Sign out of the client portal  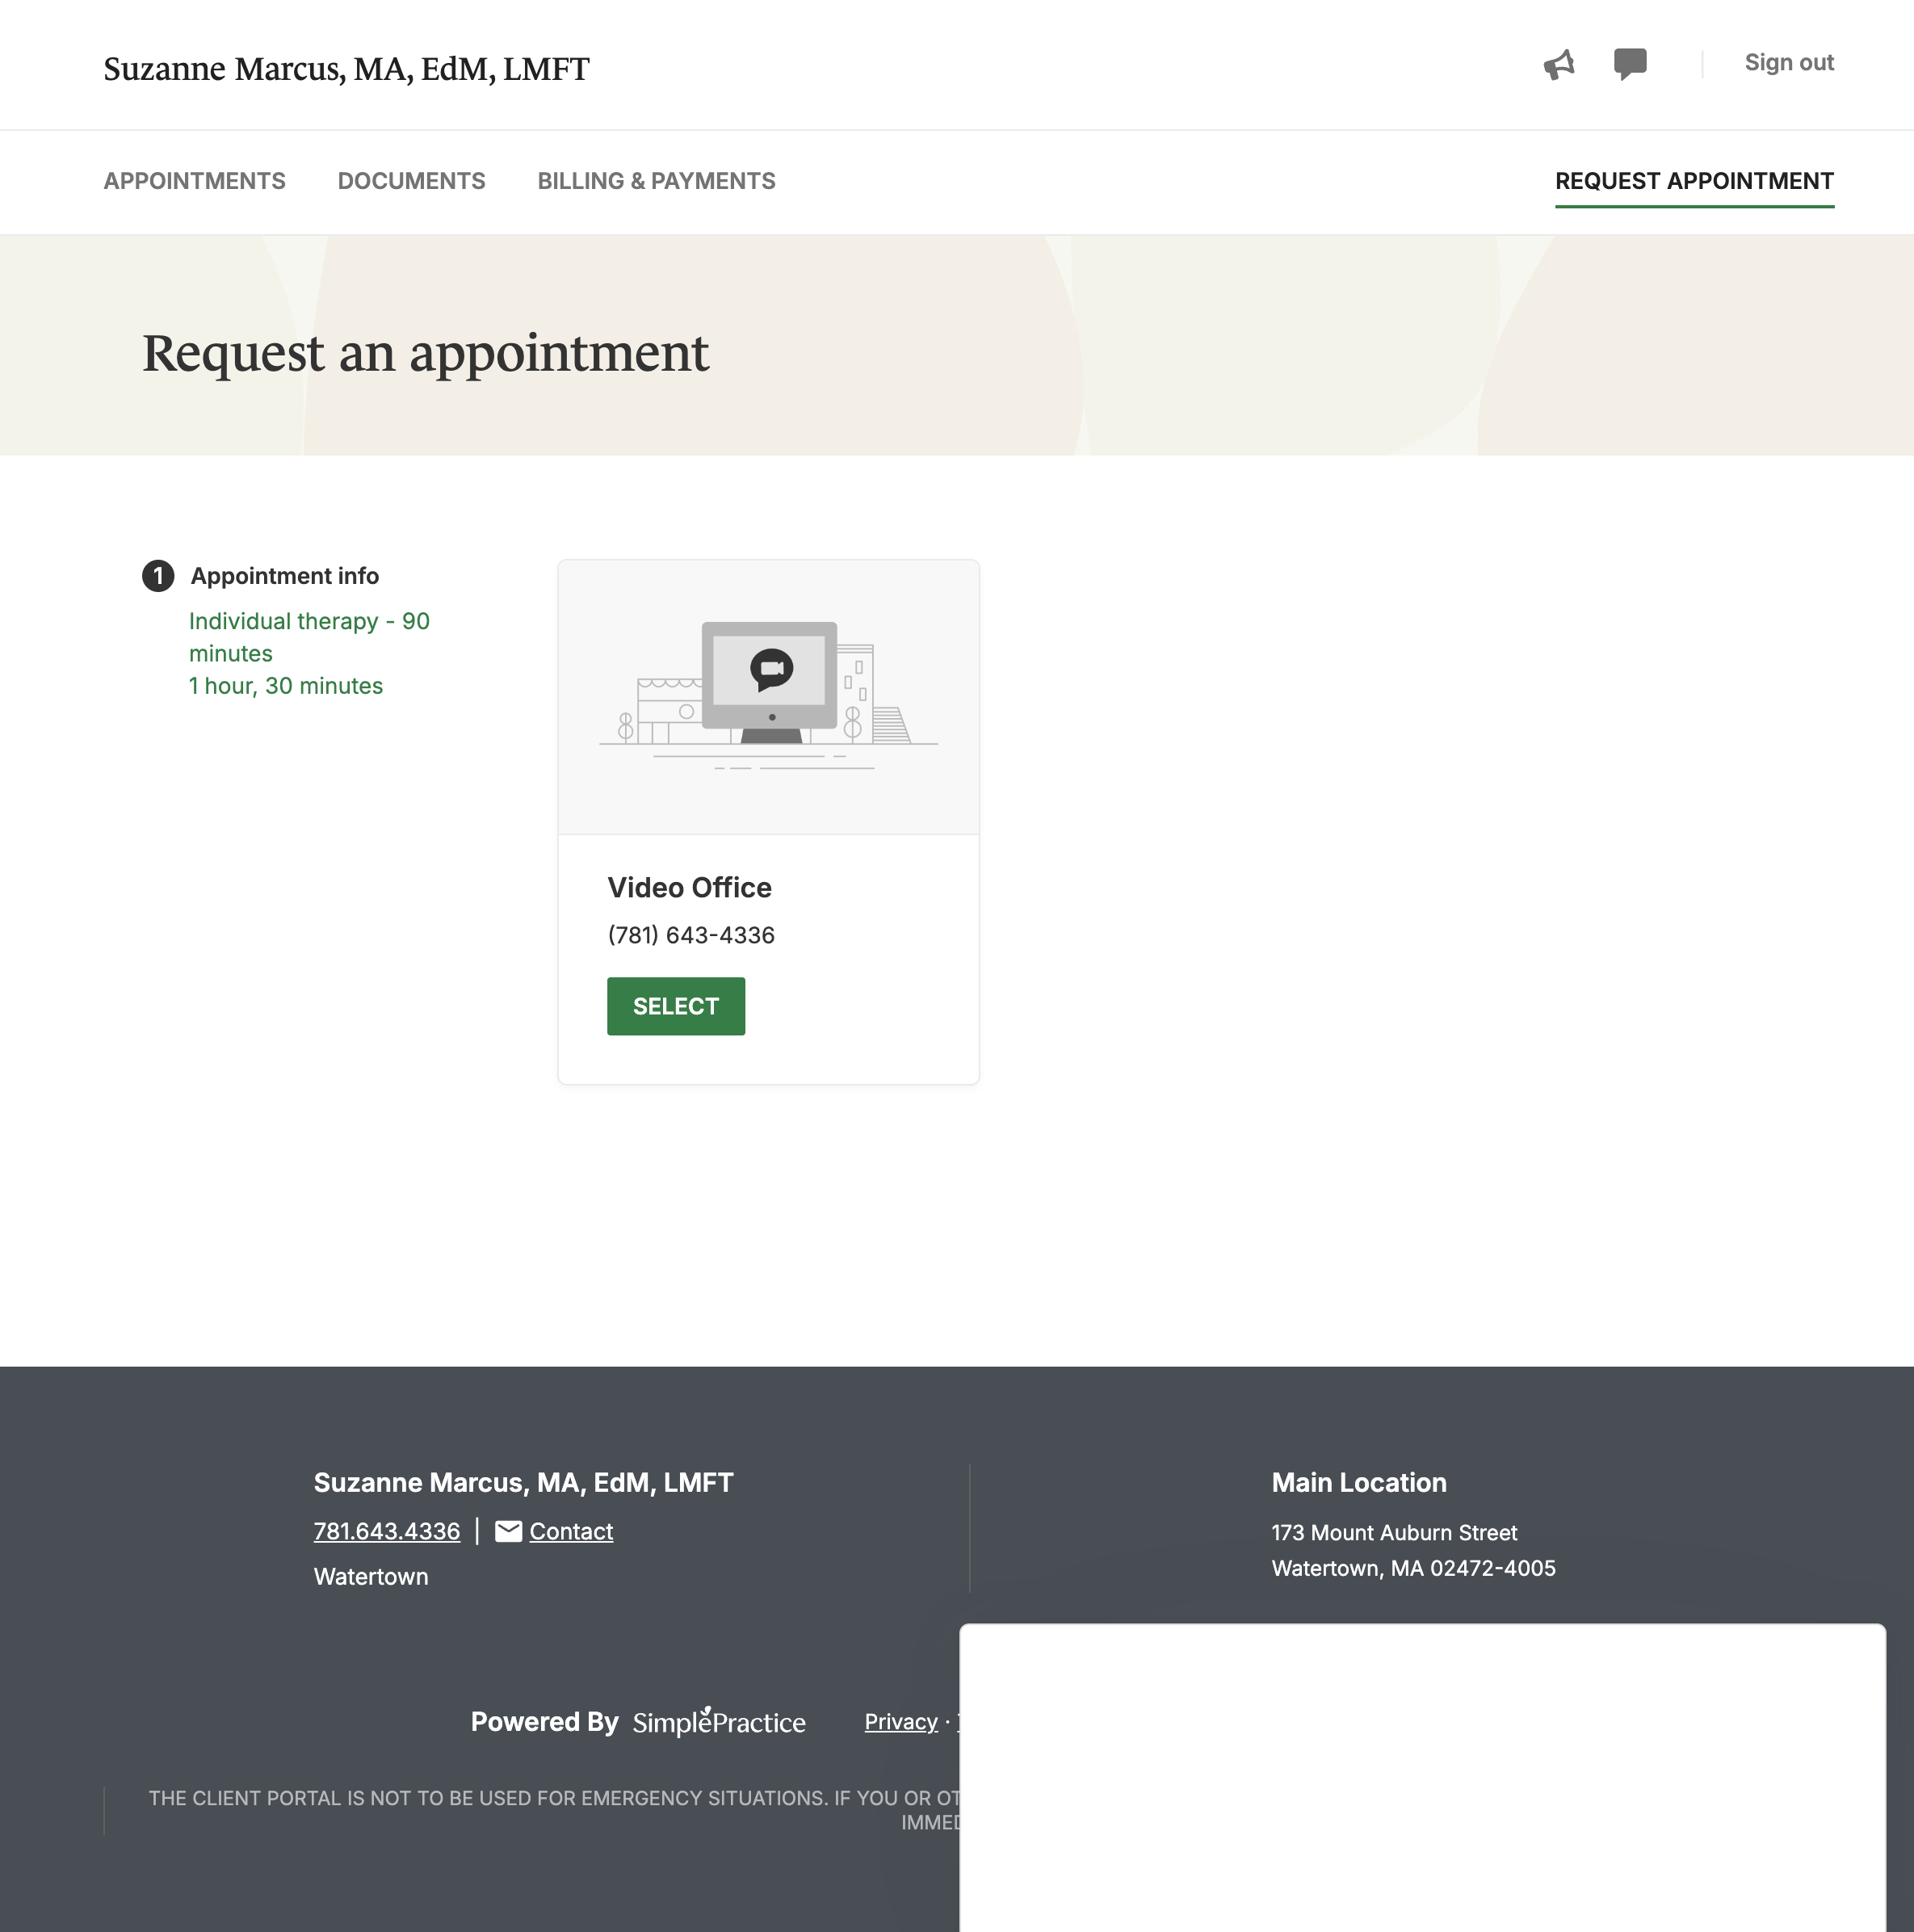pyautogui.click(x=1788, y=63)
